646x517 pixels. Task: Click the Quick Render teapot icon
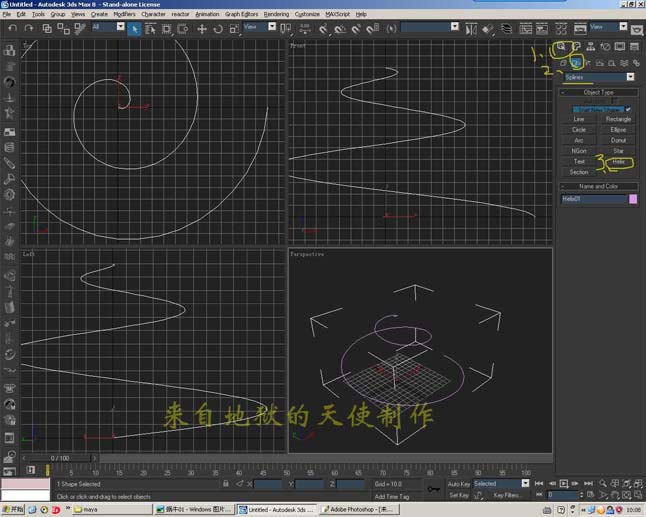(637, 30)
